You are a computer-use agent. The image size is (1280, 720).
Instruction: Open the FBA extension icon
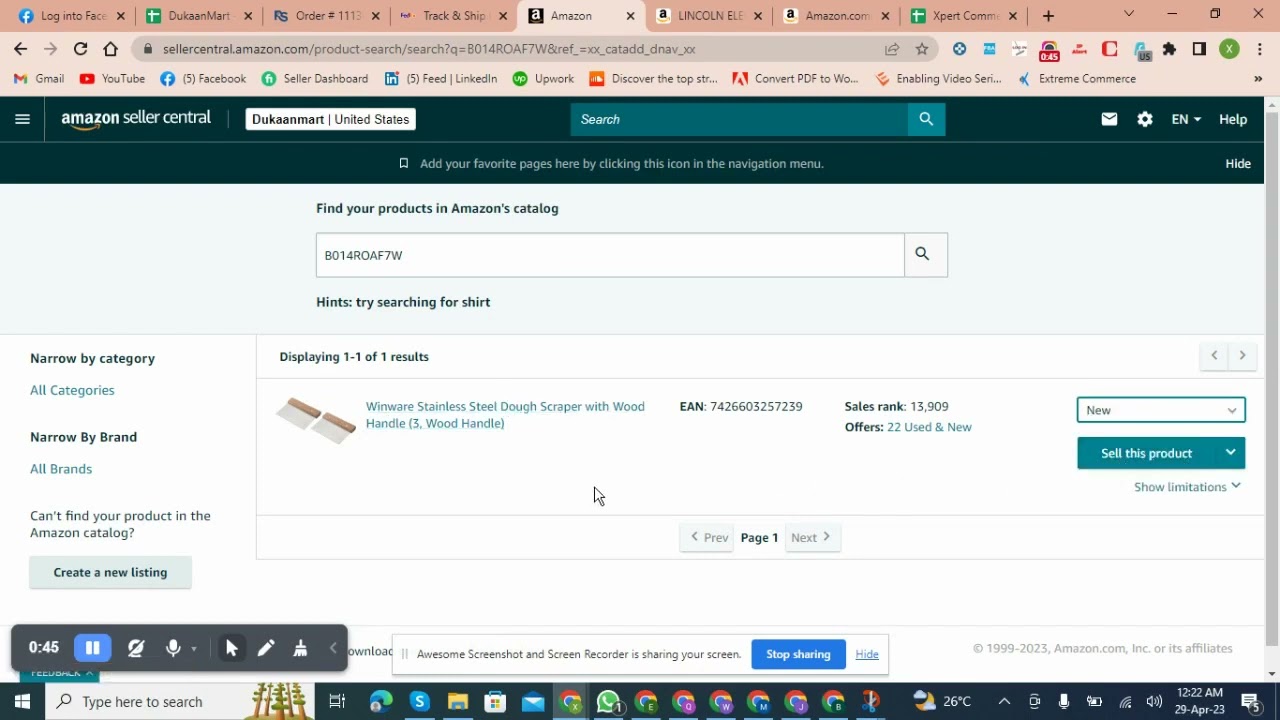[x=989, y=49]
